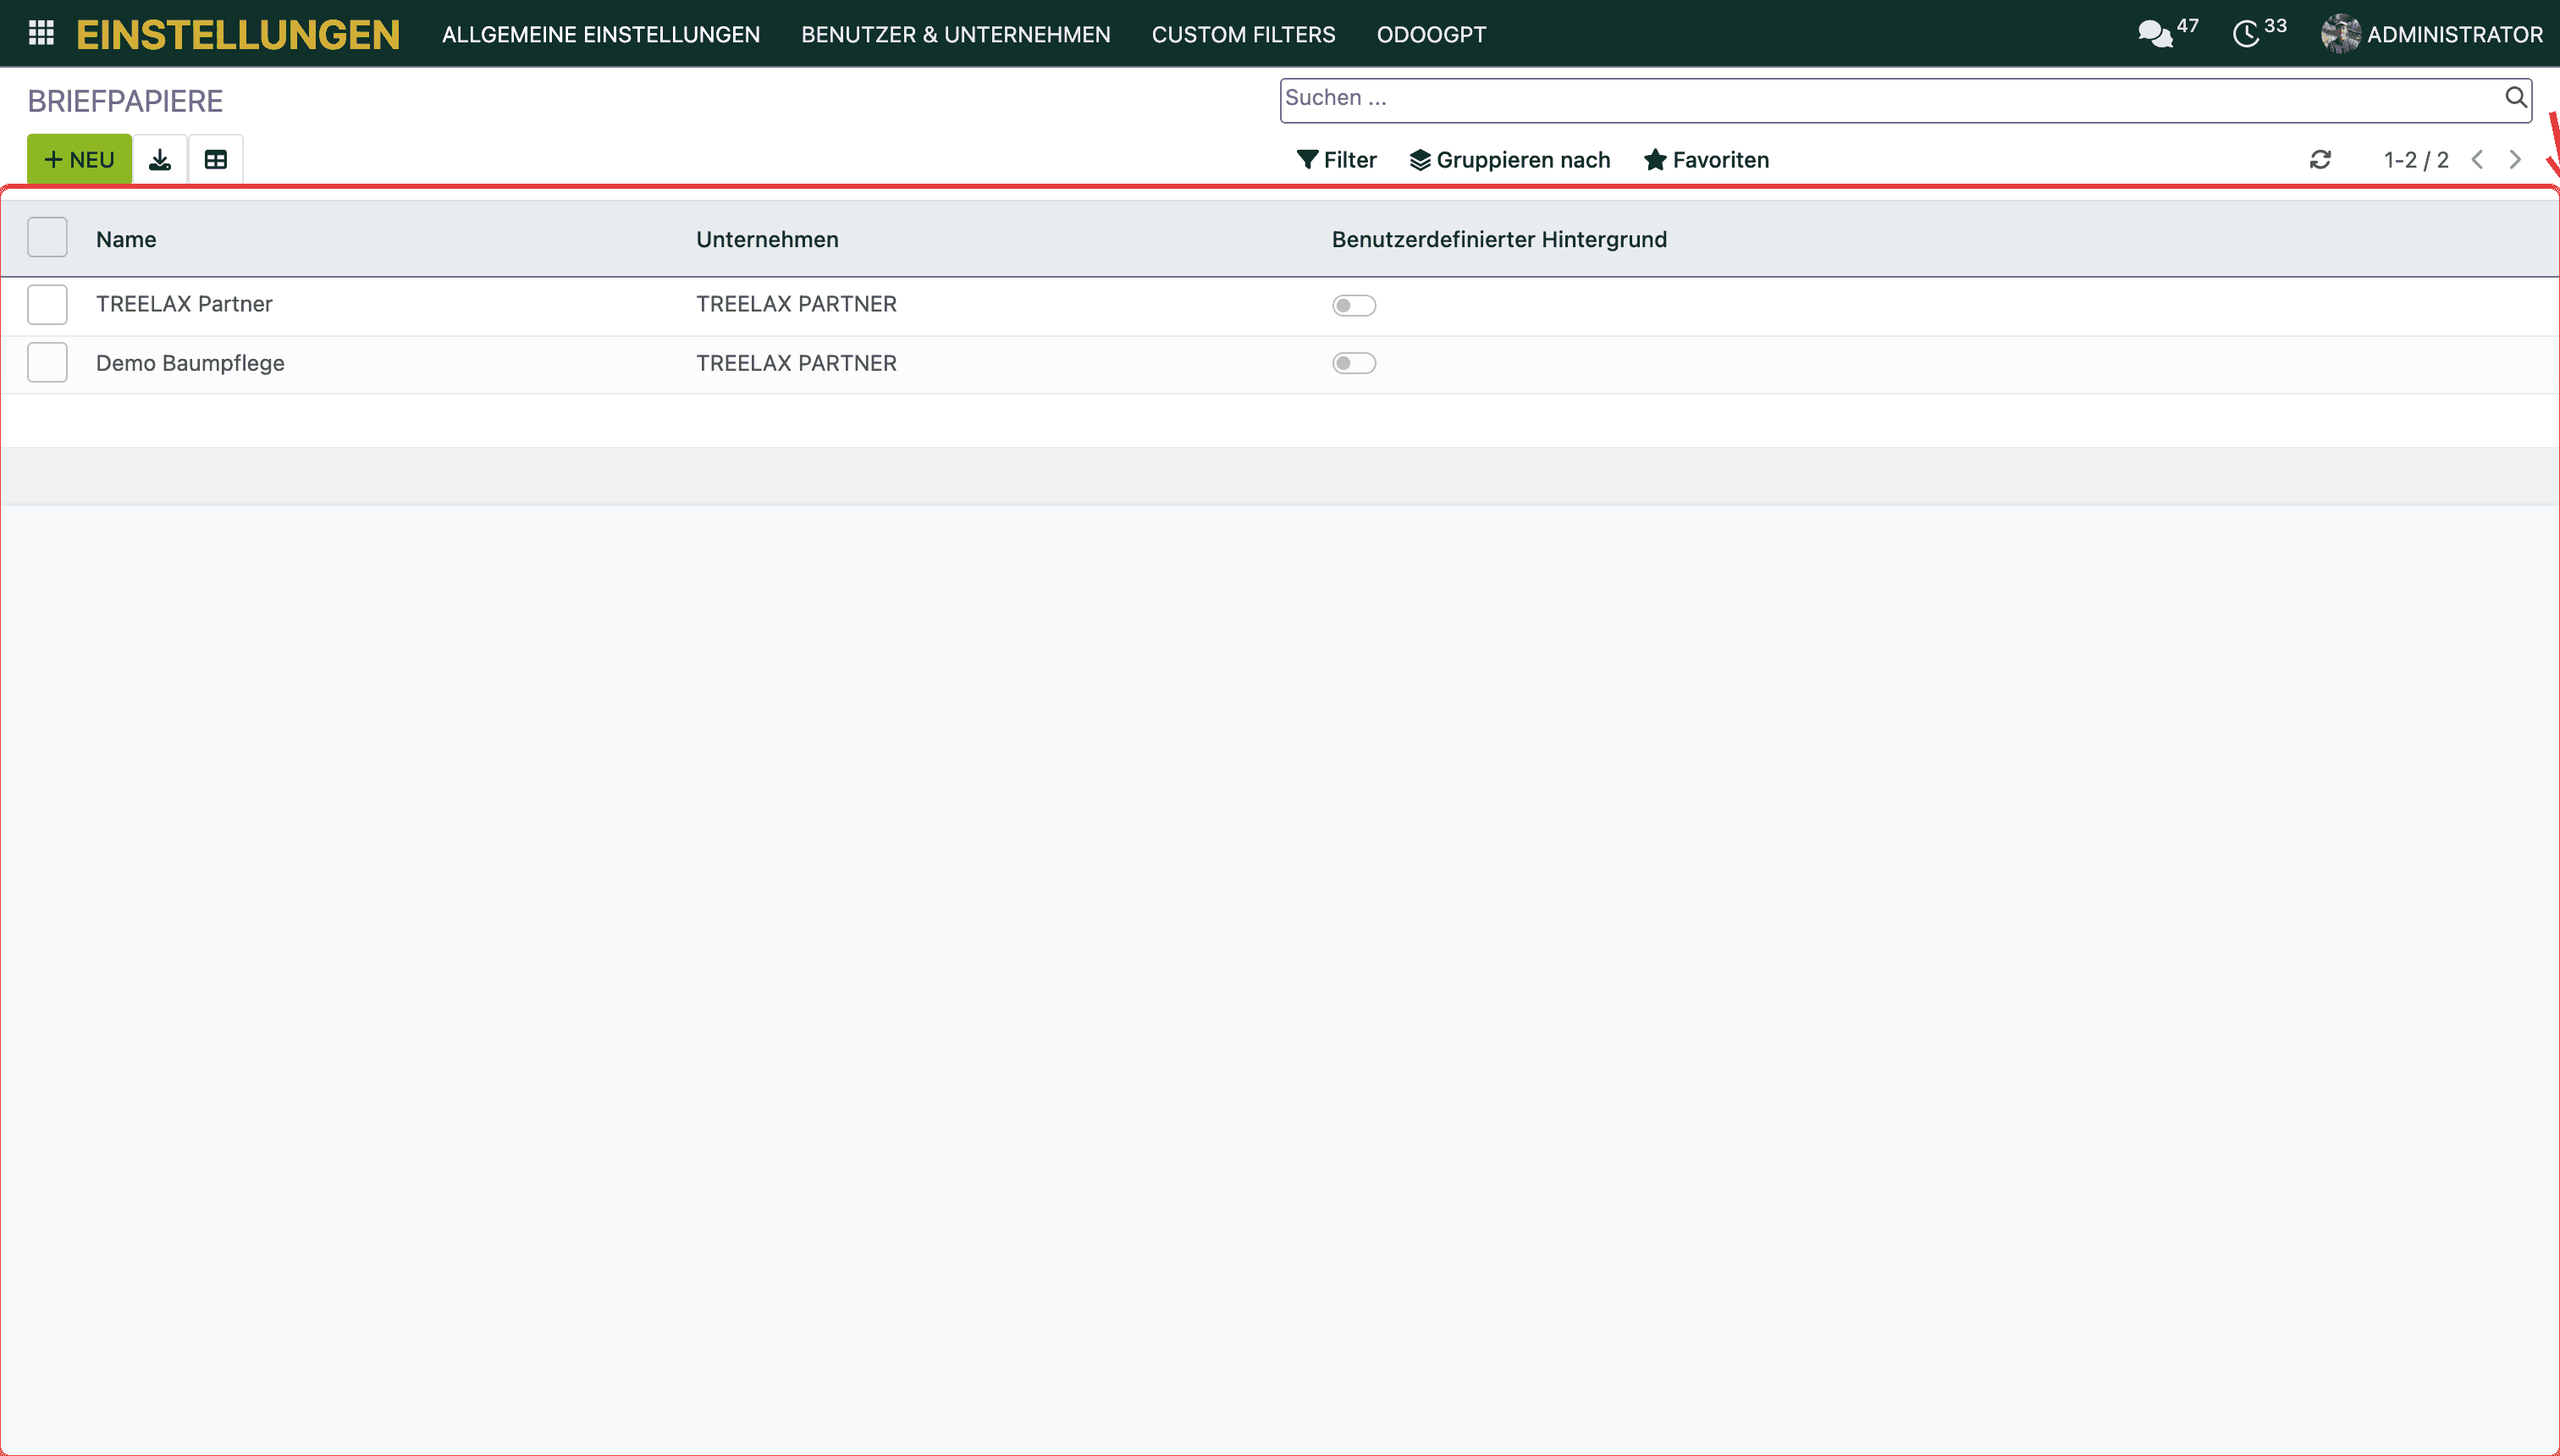Click the Neu button
The image size is (2560, 1456).
click(x=79, y=160)
